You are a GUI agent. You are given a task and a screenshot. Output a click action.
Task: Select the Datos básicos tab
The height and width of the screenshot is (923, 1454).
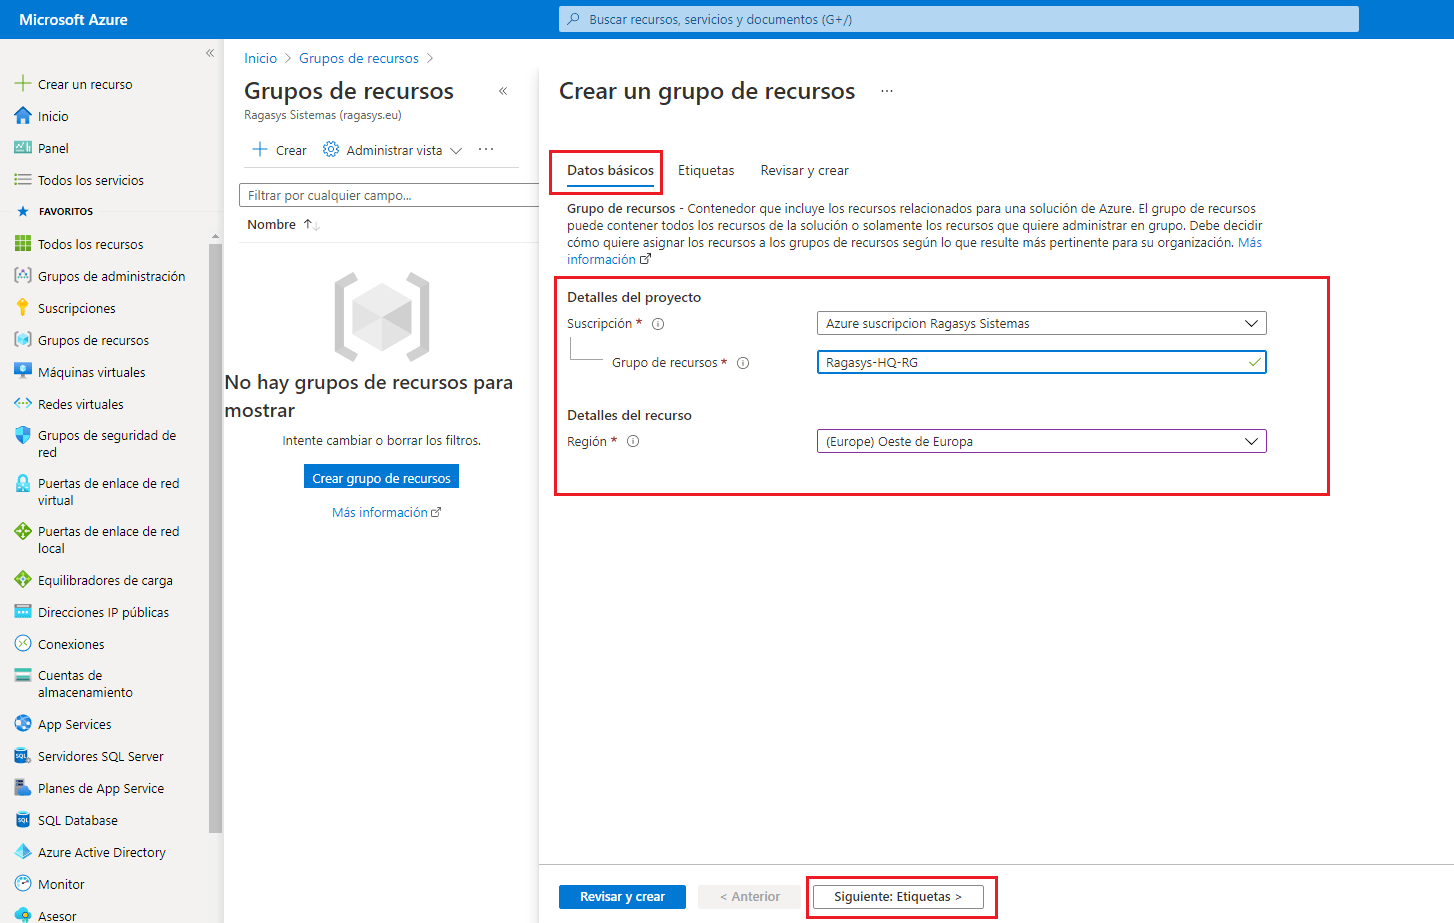click(610, 170)
